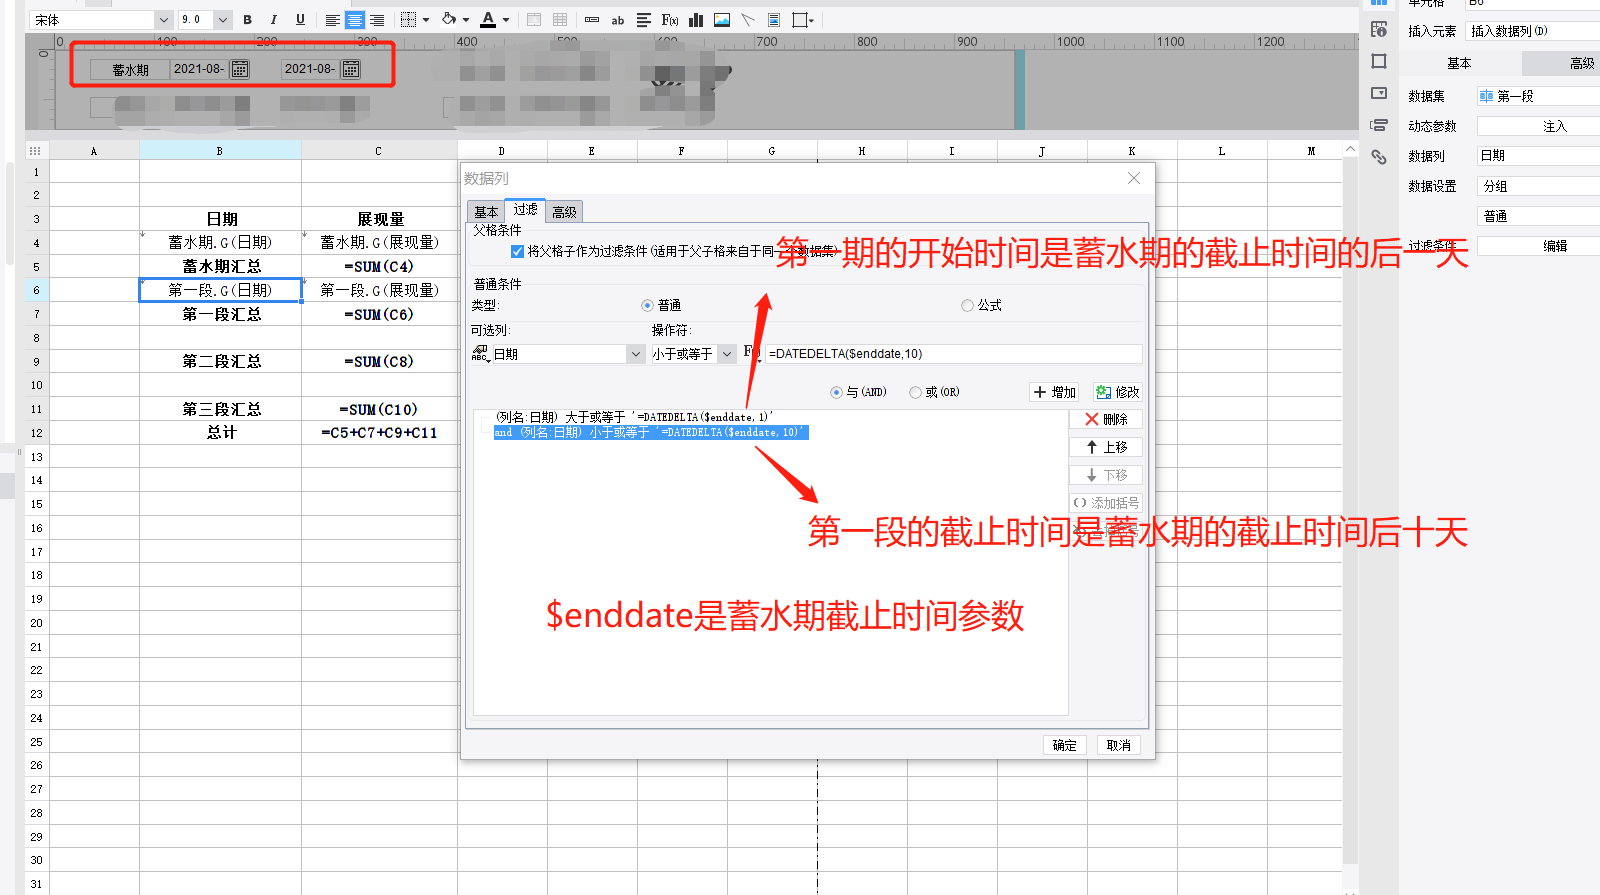
Task: Insert plain text with ab icon
Action: (618, 20)
